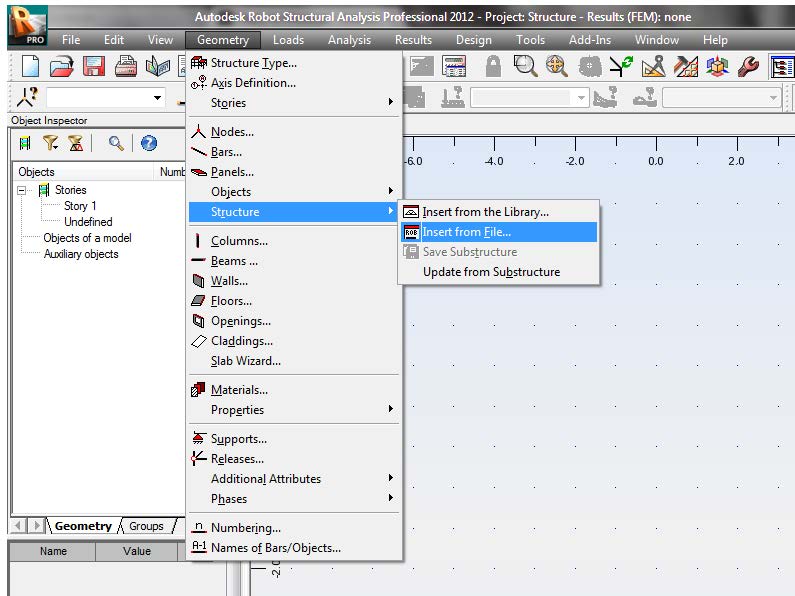Screen dimensions: 795x596
Task: Switch to the Groups tab
Action: pyautogui.click(x=146, y=526)
